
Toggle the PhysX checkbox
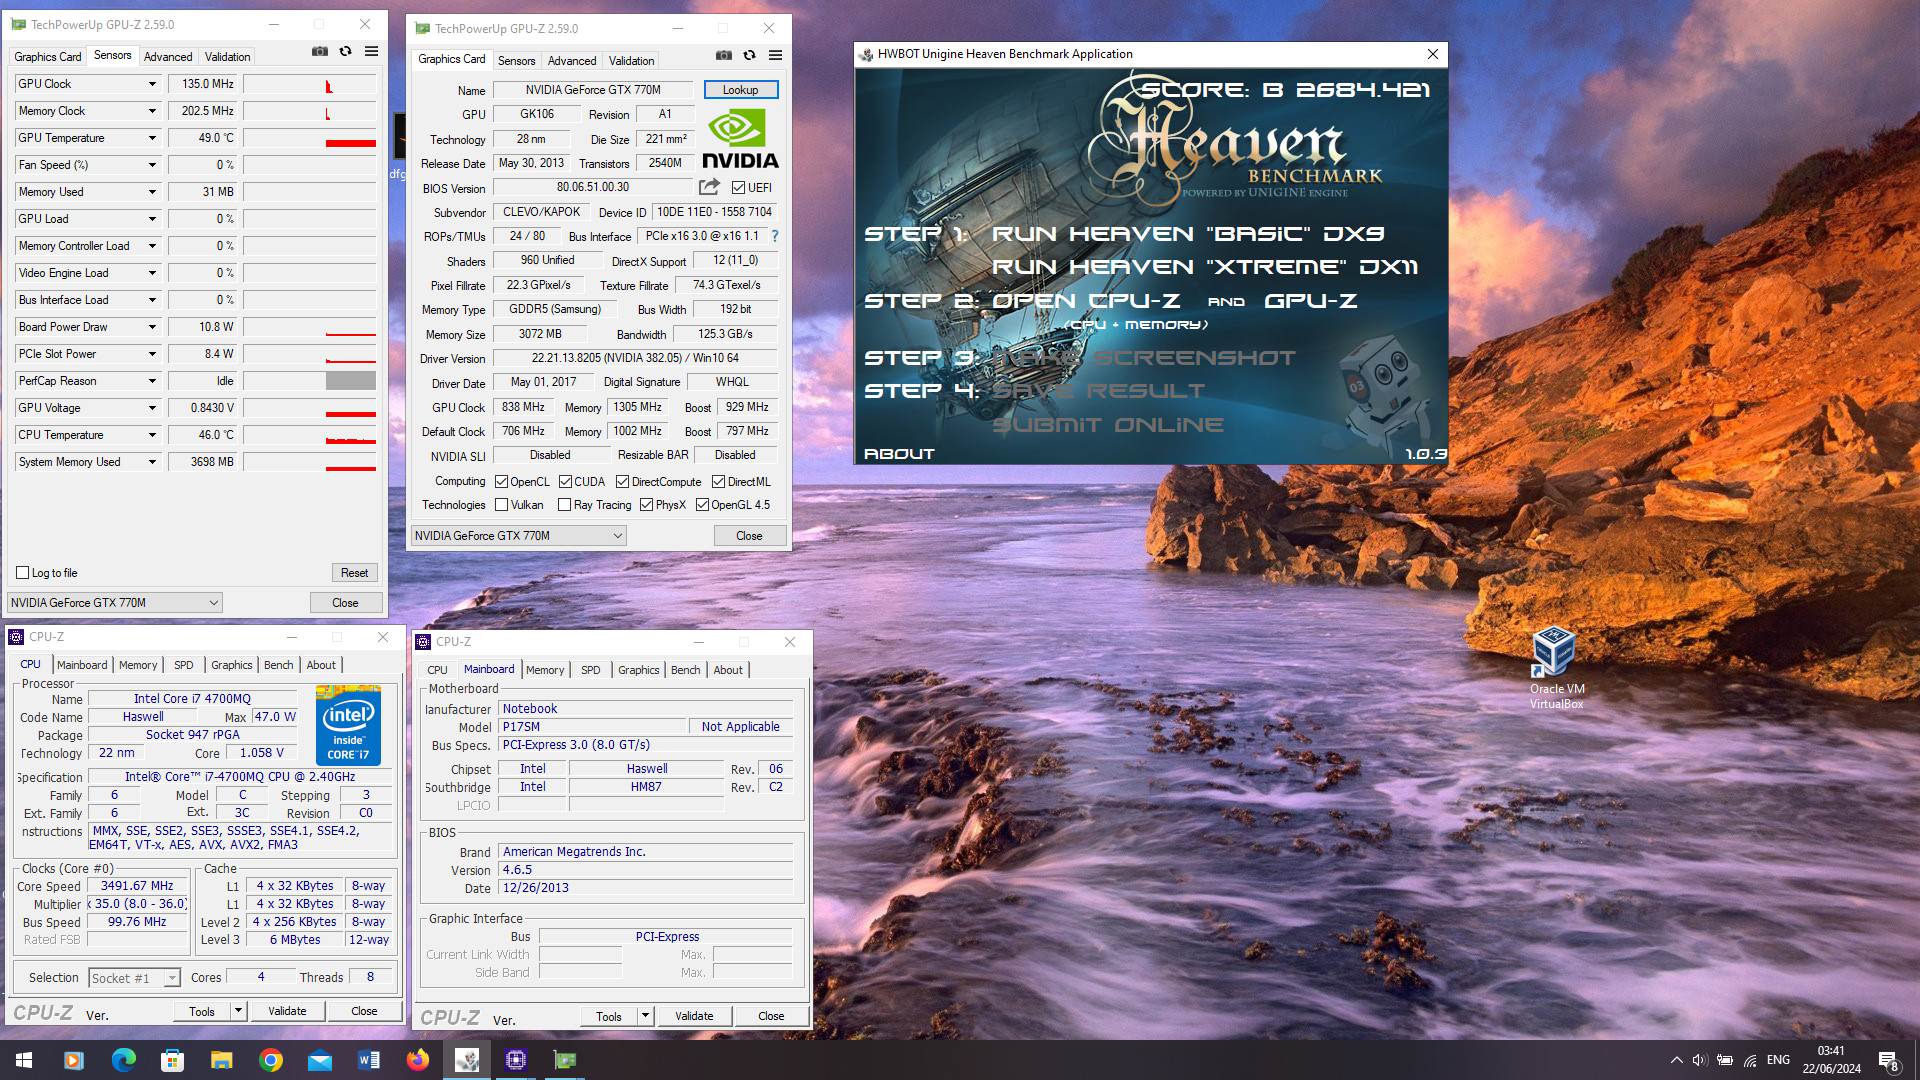coord(646,505)
